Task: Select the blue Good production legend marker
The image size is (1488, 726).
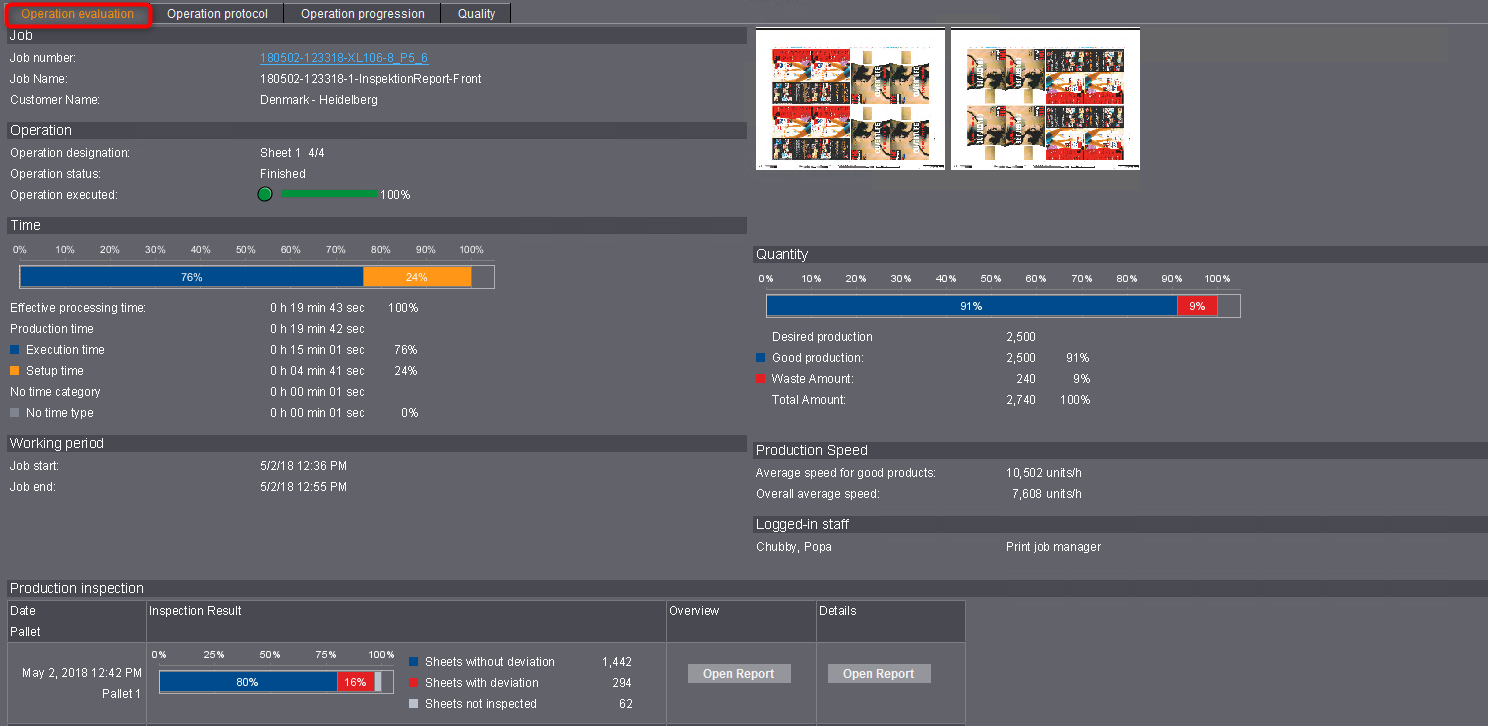Action: click(760, 357)
